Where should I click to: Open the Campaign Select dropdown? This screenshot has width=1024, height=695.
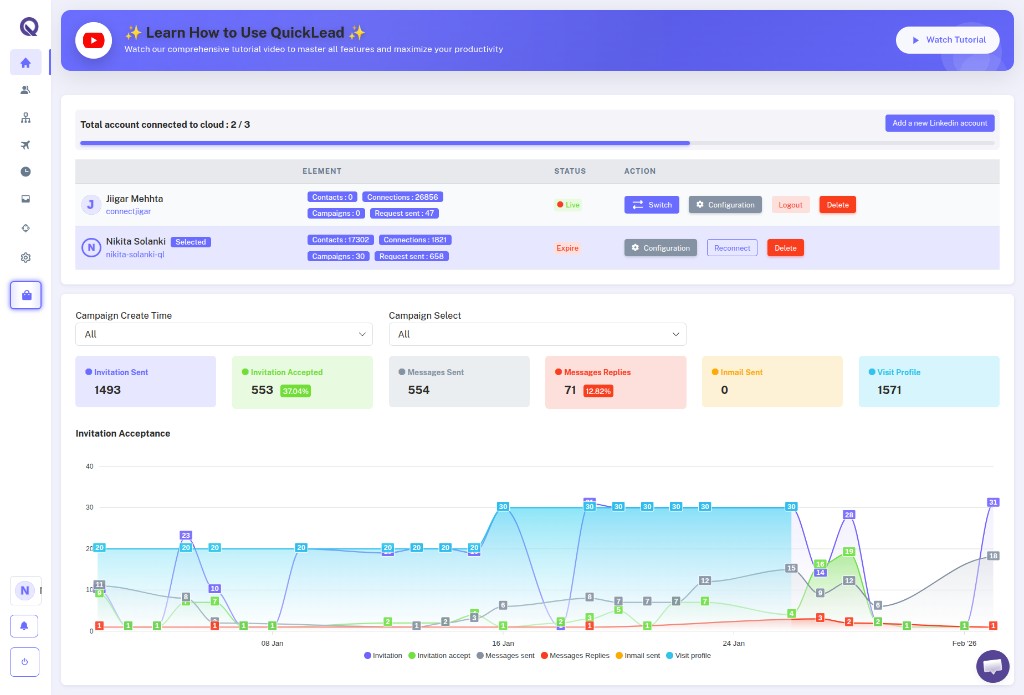point(537,334)
